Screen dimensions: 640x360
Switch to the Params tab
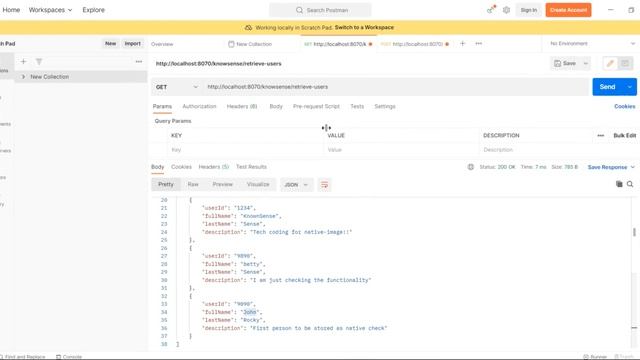pyautogui.click(x=162, y=106)
